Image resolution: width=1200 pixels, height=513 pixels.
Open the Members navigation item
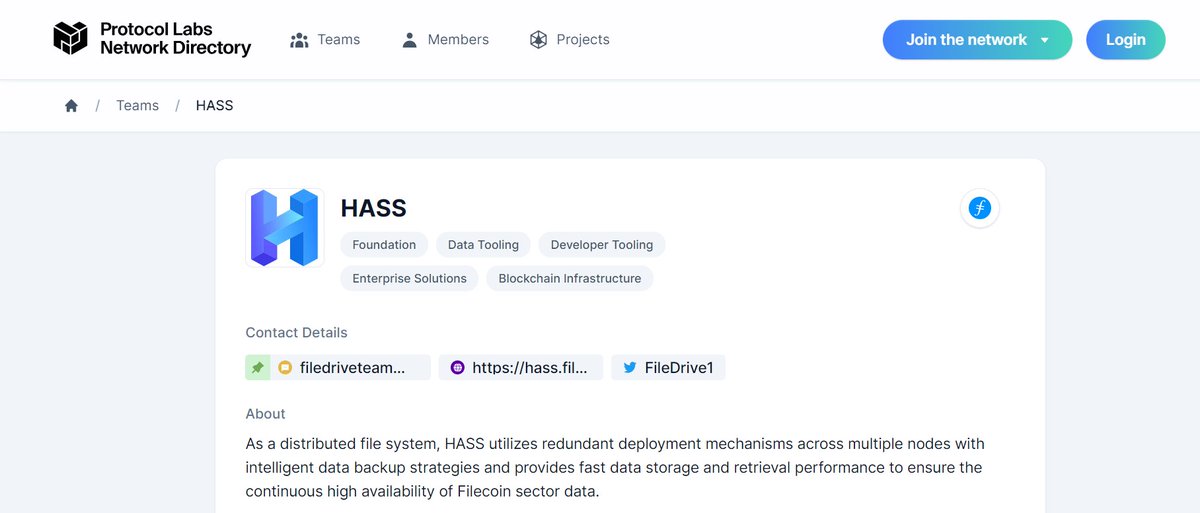(444, 40)
